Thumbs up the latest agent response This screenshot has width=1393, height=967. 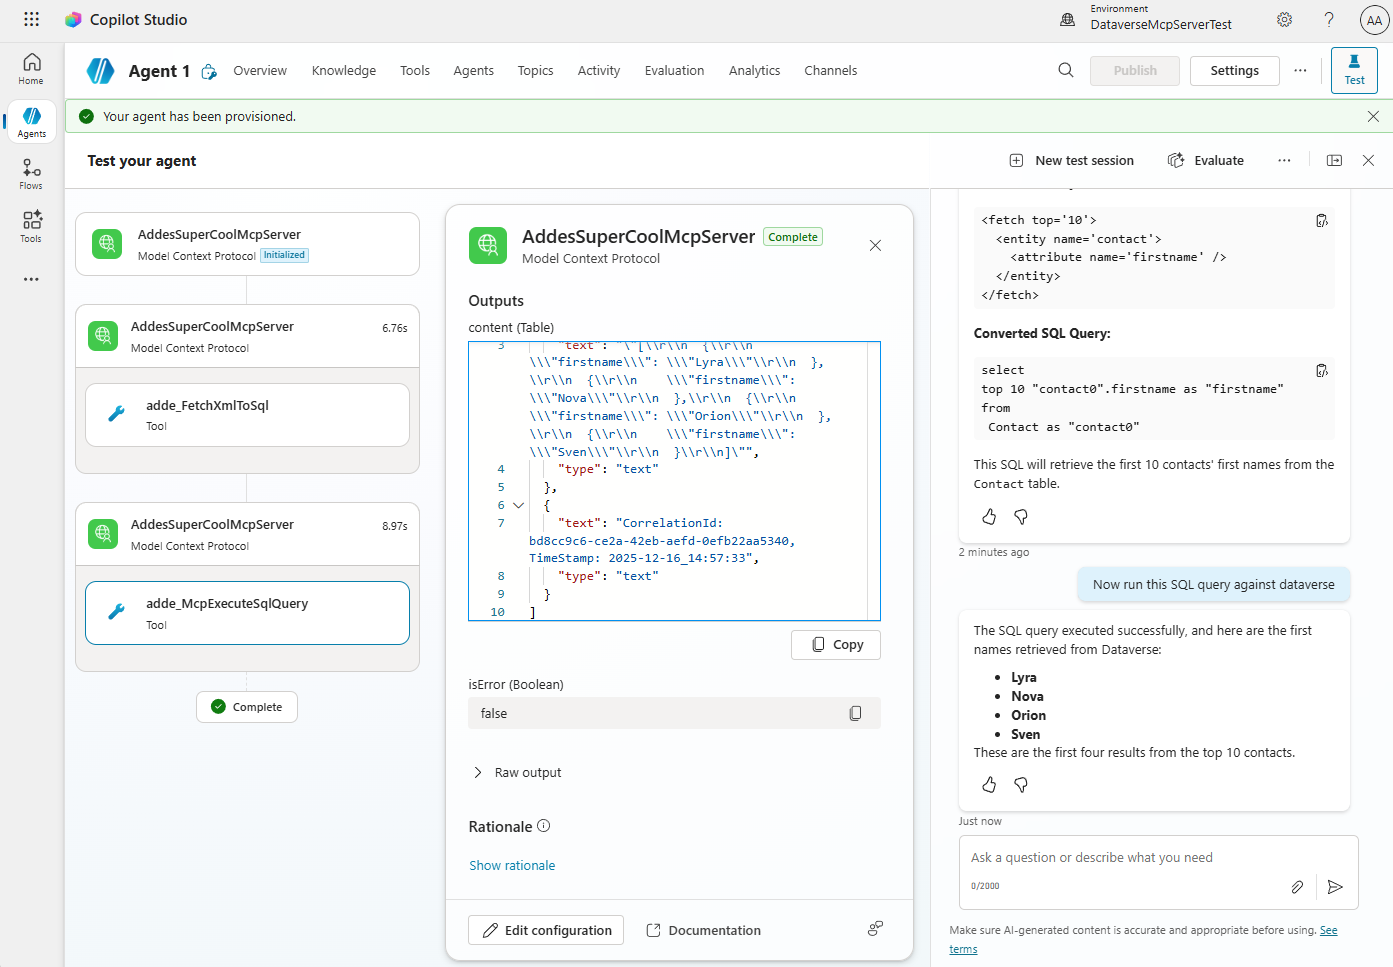point(989,785)
